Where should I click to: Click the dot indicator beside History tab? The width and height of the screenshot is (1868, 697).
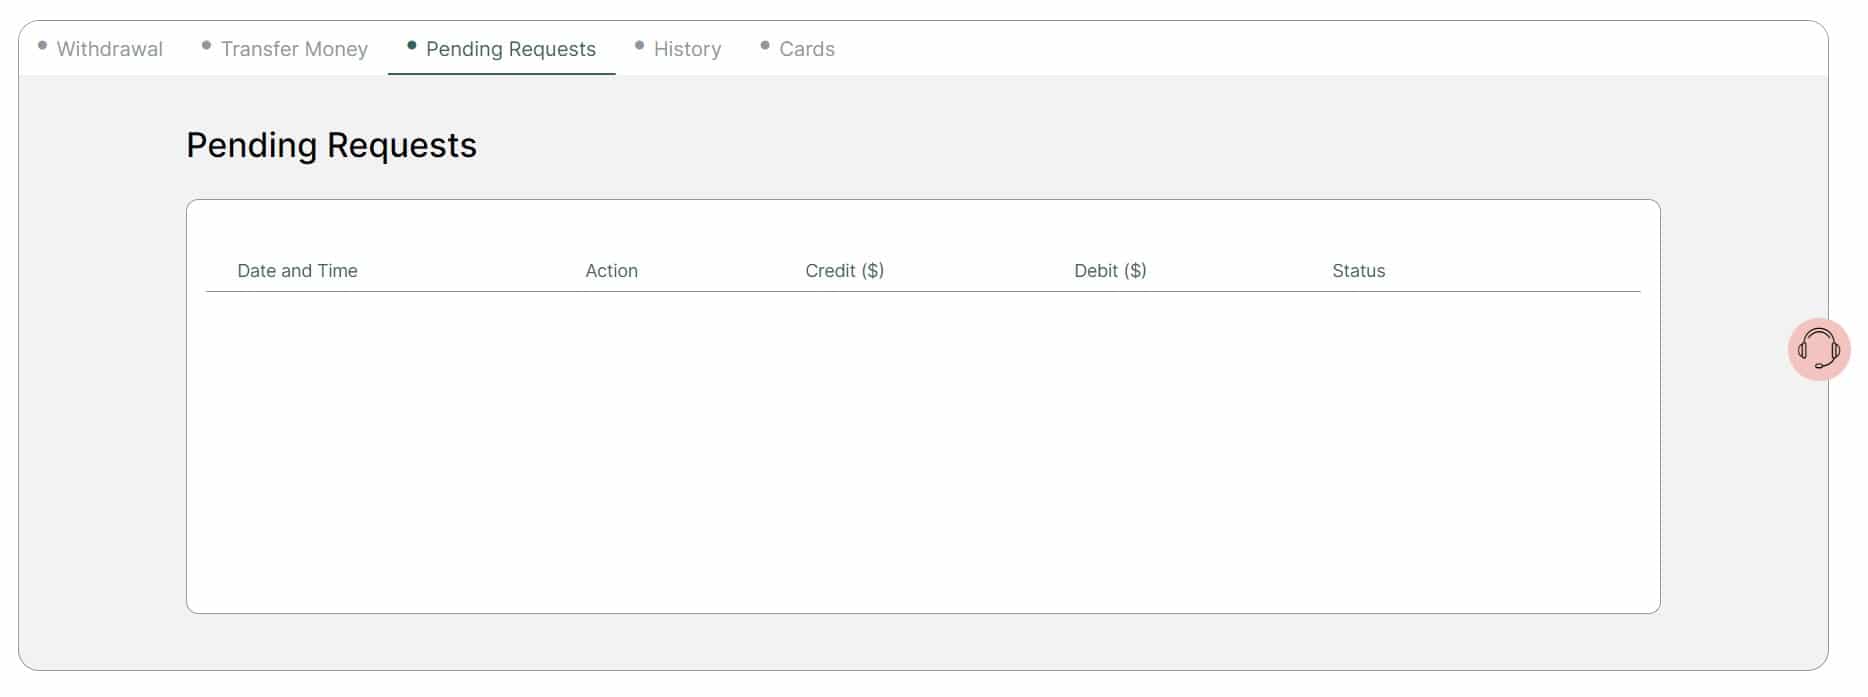[637, 43]
